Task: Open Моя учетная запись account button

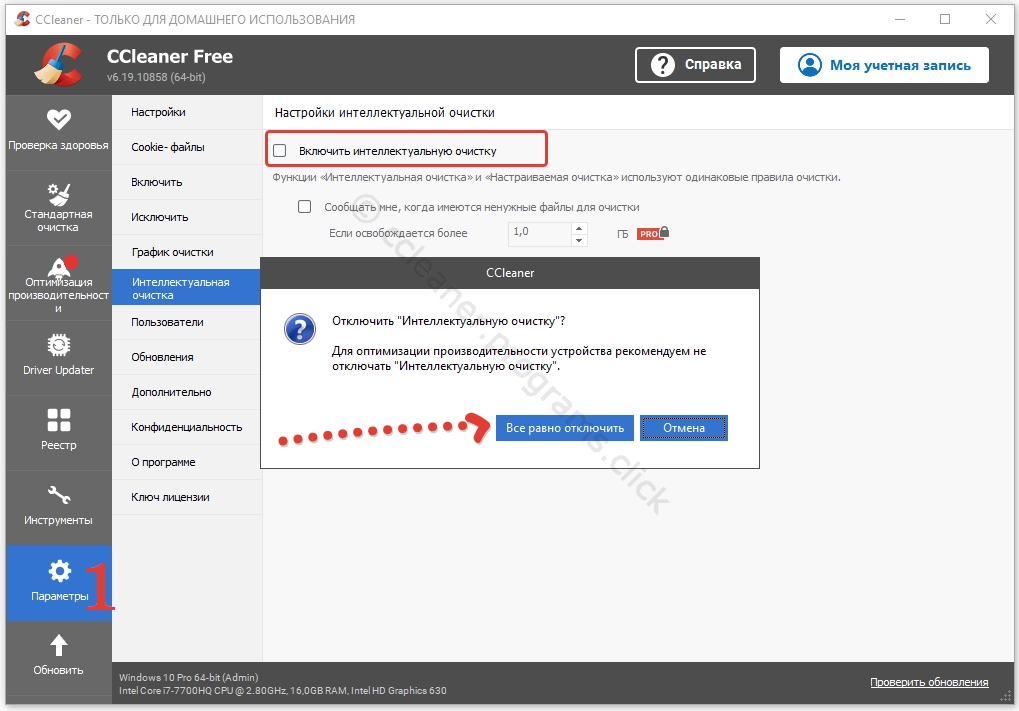Action: (884, 65)
